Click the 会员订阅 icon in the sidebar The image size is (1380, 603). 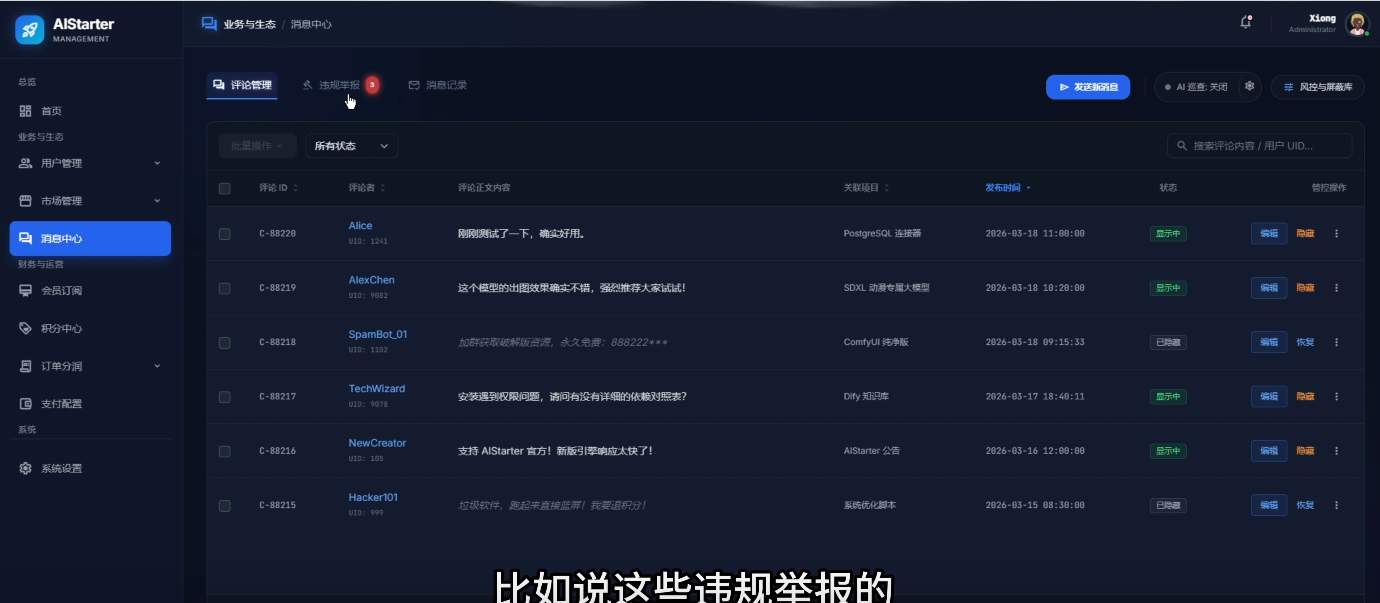tap(26, 291)
